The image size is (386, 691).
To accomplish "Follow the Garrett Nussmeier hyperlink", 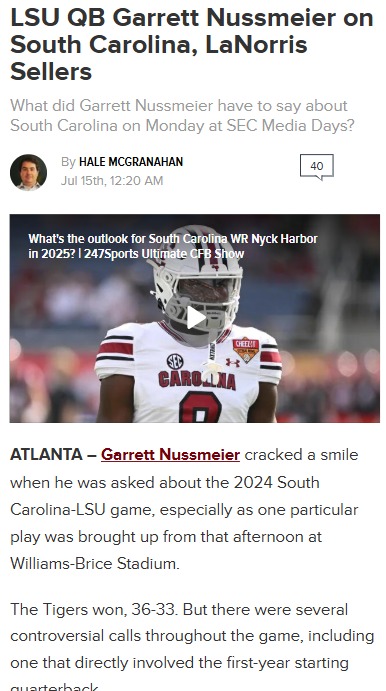I will click(170, 454).
